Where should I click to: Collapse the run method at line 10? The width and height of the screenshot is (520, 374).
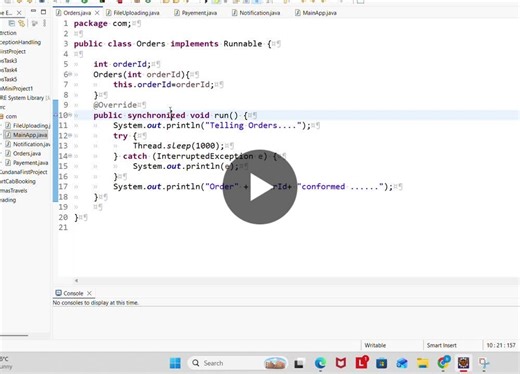coord(70,115)
